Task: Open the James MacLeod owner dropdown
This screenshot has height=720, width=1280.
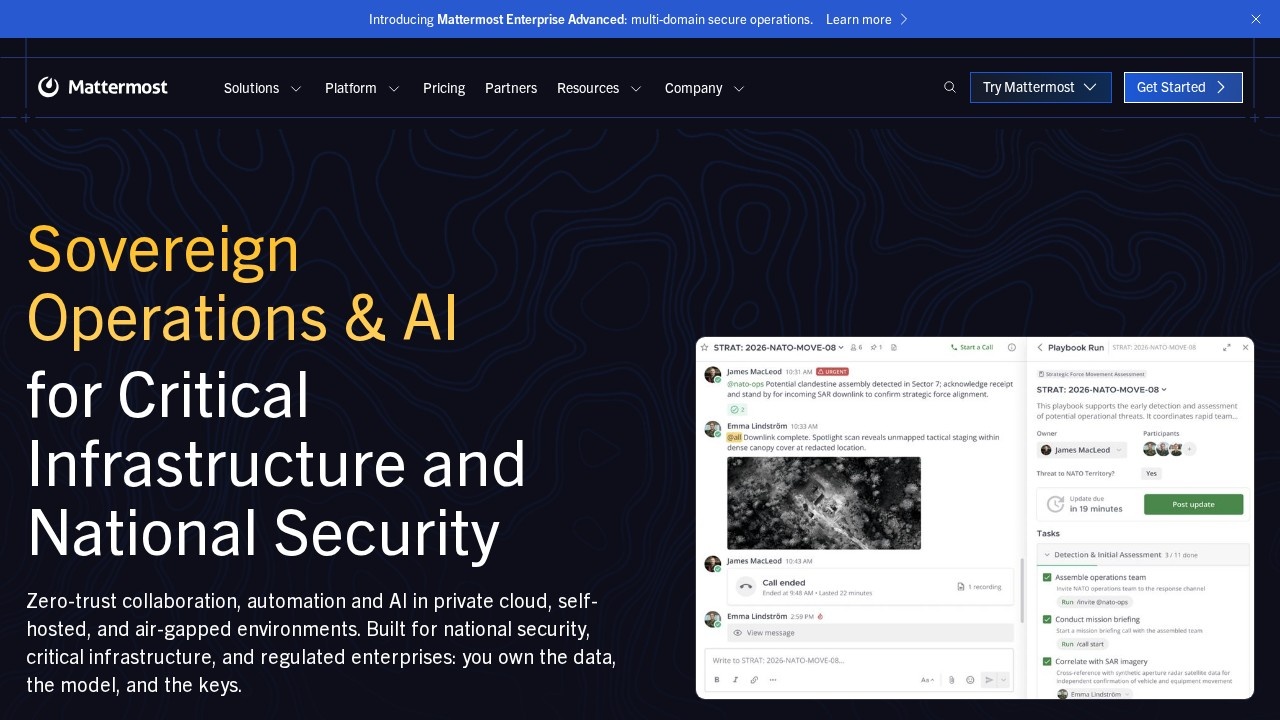Action: tap(1082, 450)
